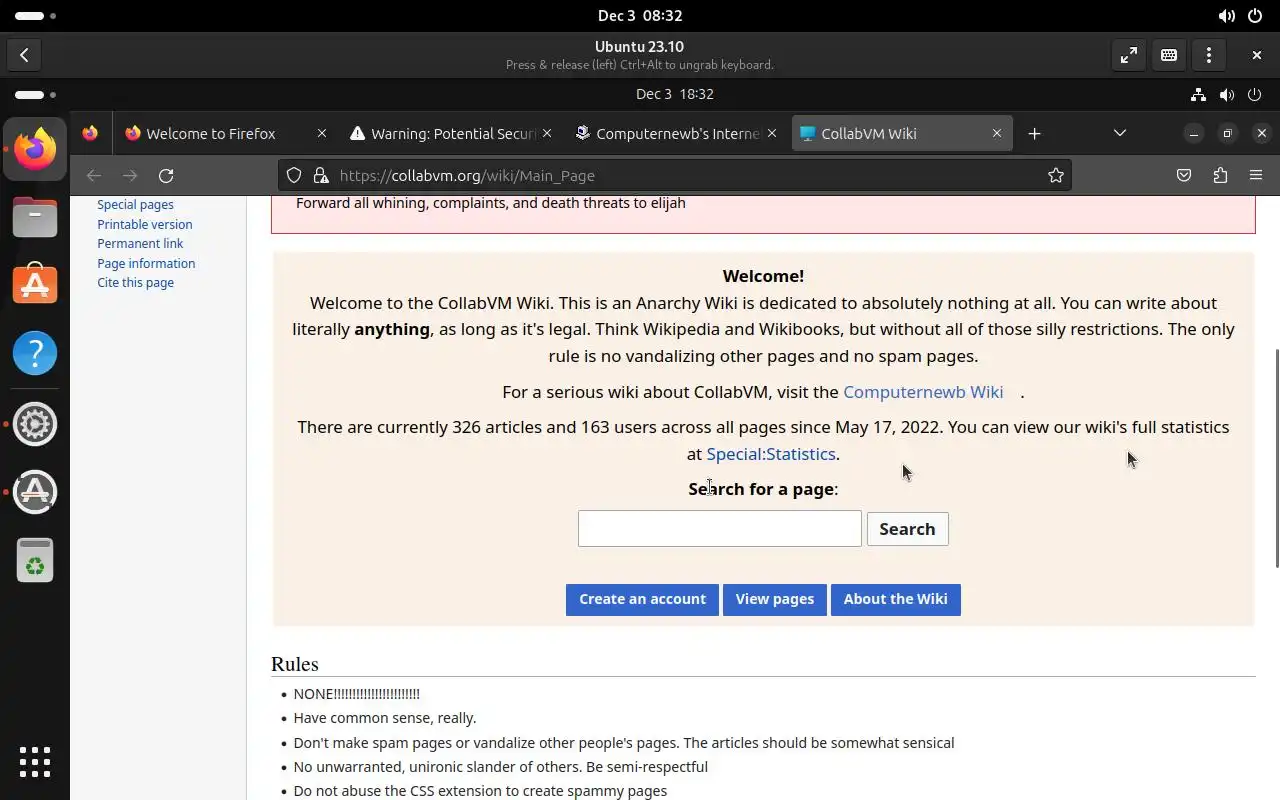Click the guest network status icon
Viewport: 1280px width, 800px height.
coord(1198,95)
